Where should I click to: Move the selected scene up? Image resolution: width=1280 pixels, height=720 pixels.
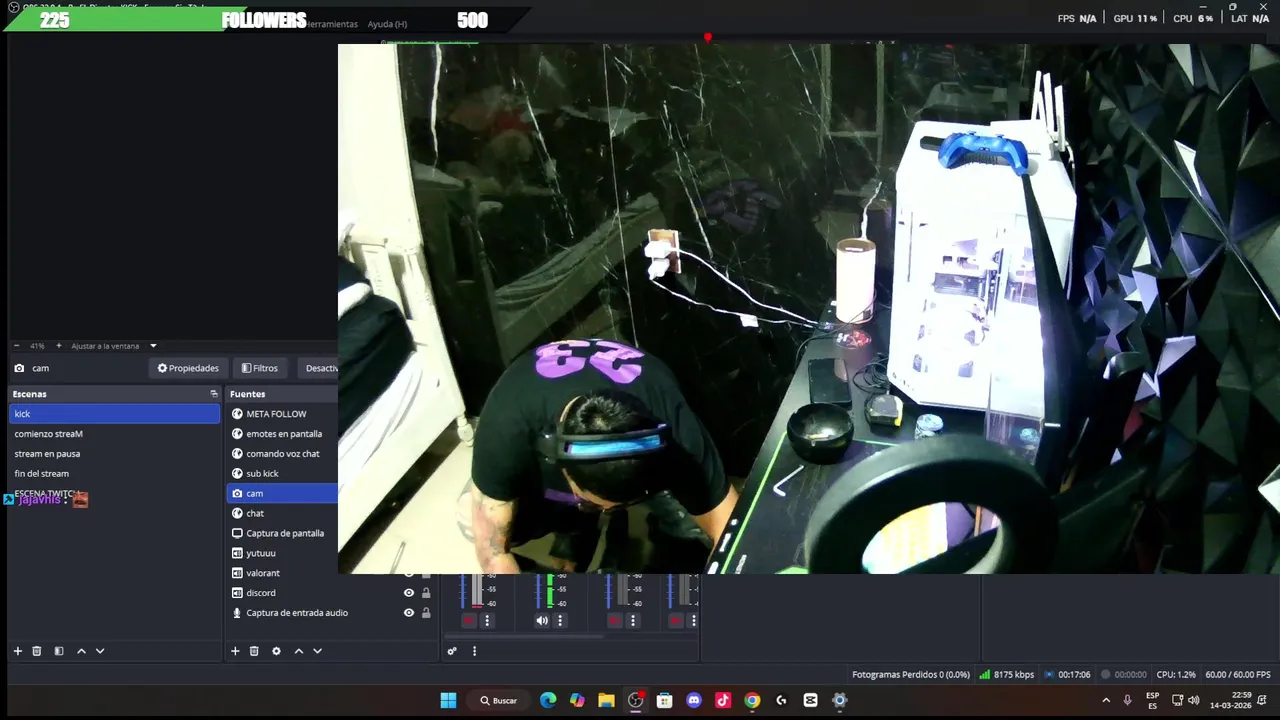[81, 651]
